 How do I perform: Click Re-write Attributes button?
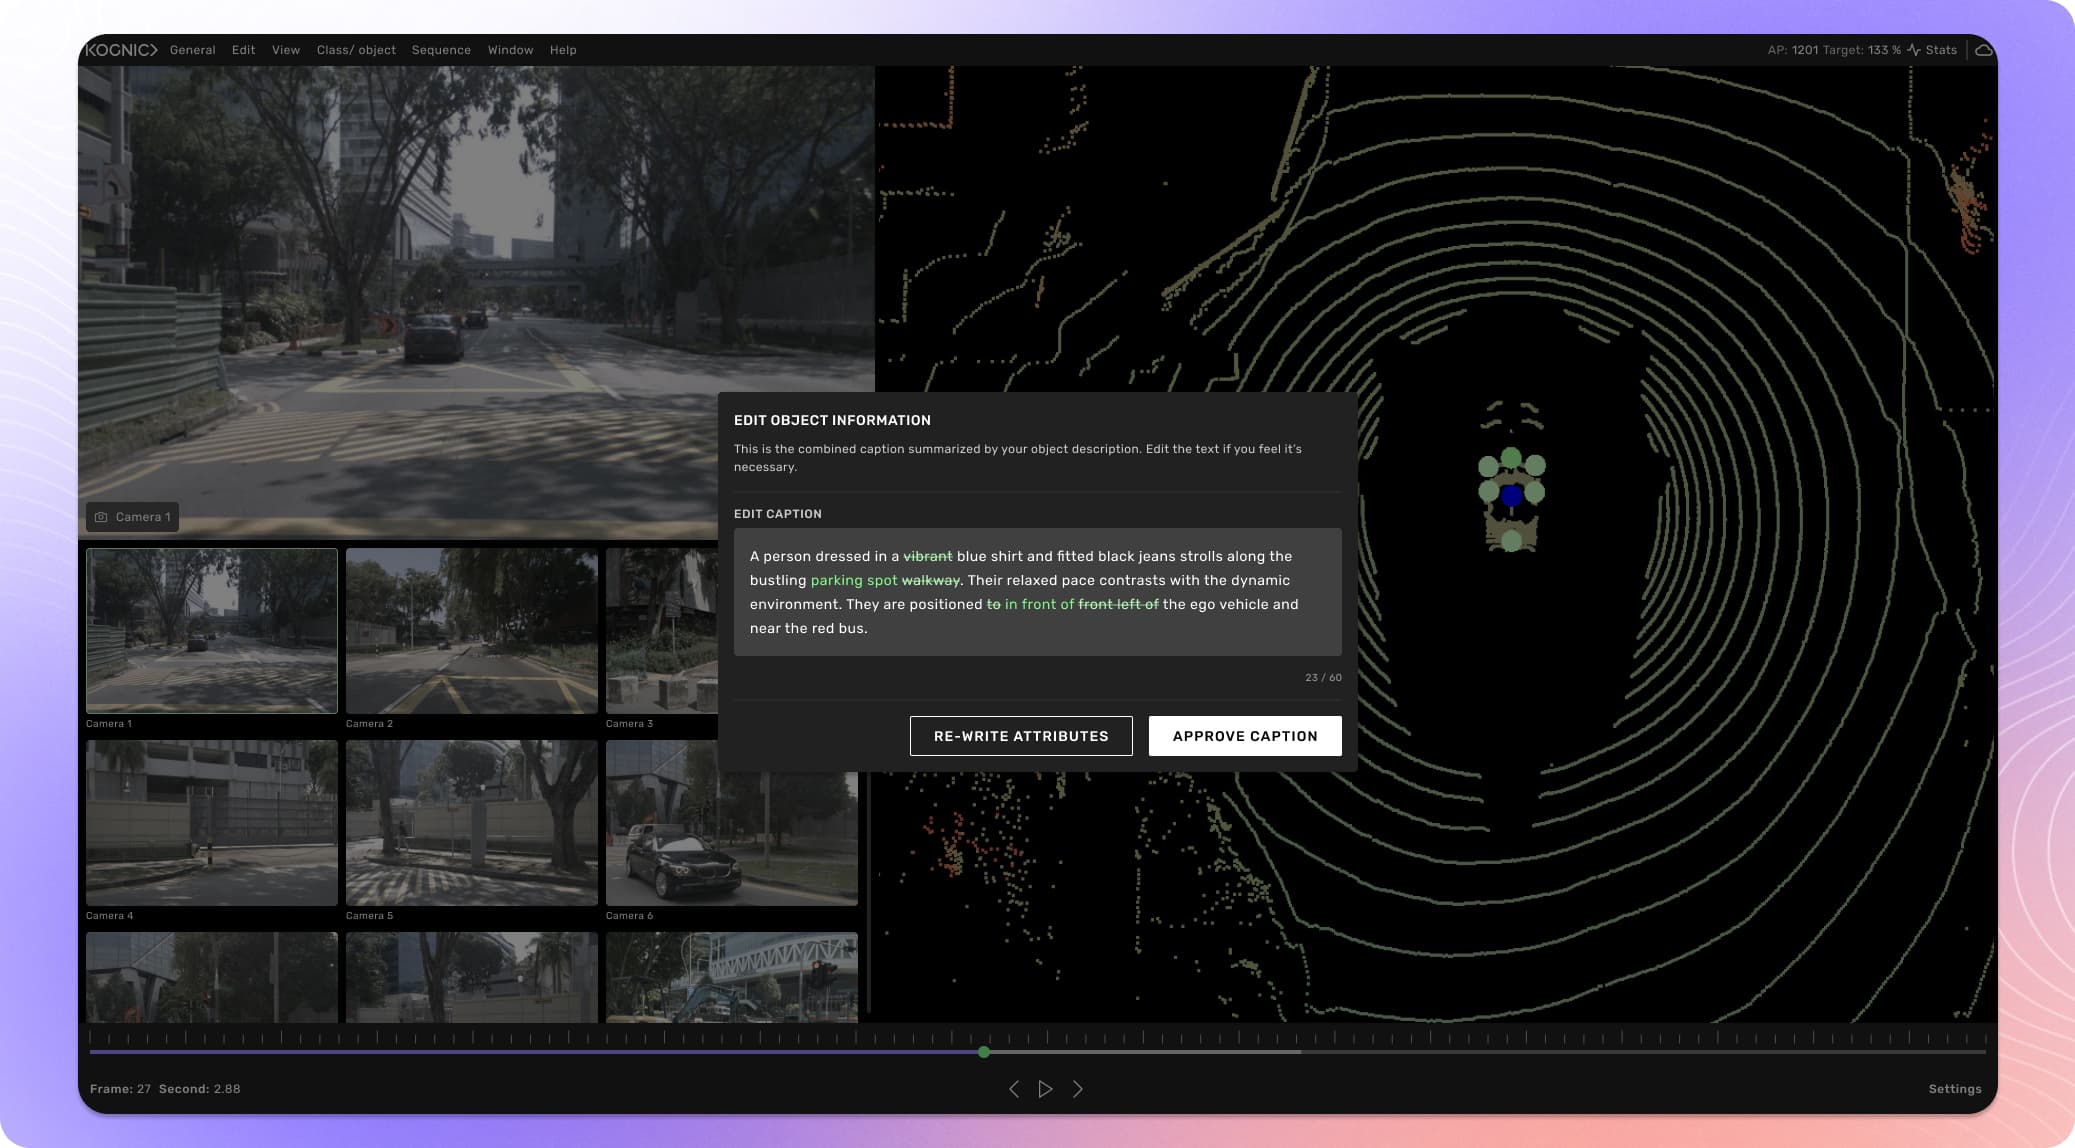1020,736
